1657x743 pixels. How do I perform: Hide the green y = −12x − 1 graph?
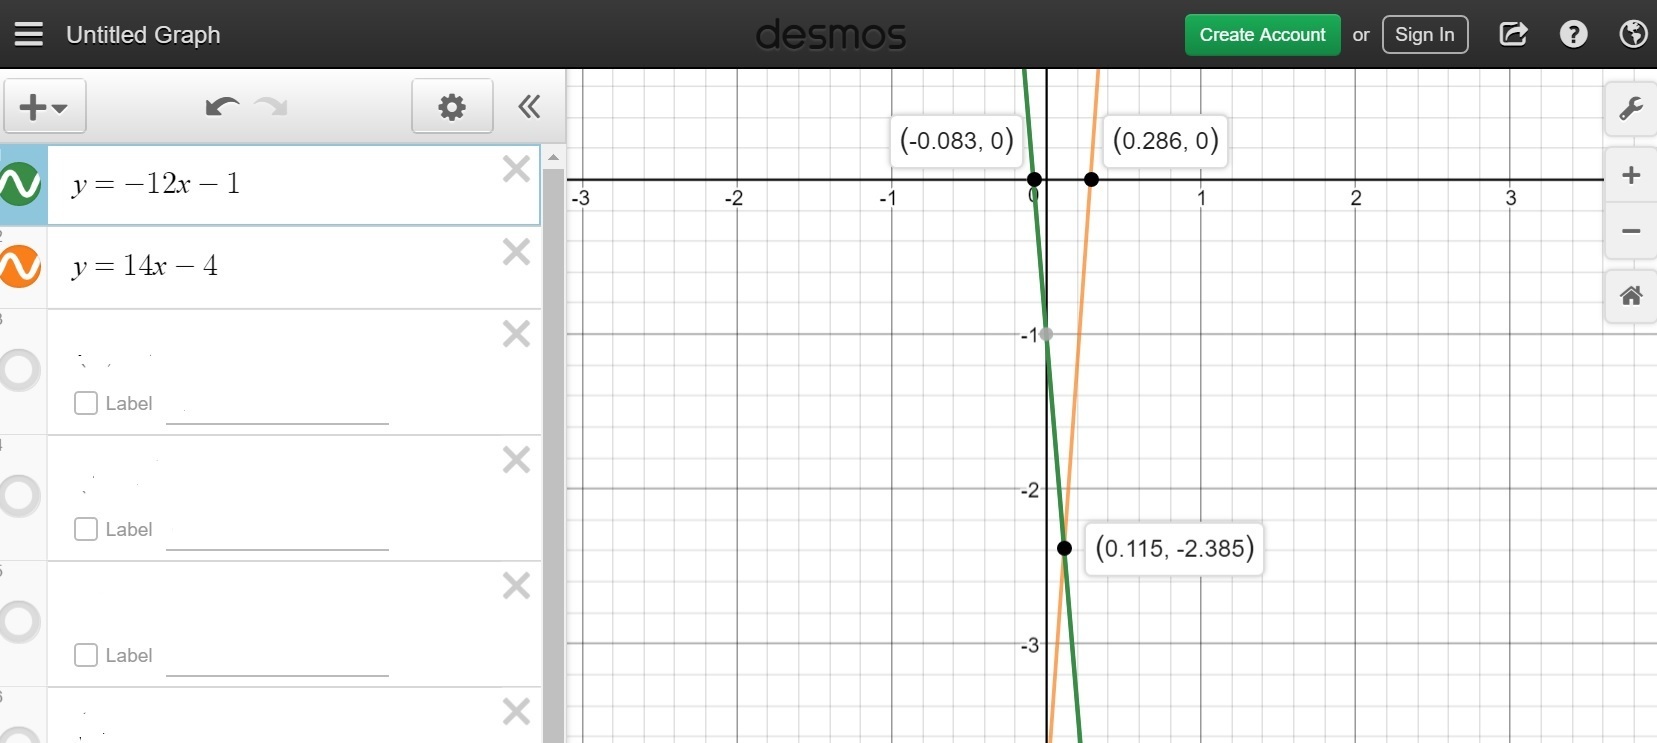(21, 184)
